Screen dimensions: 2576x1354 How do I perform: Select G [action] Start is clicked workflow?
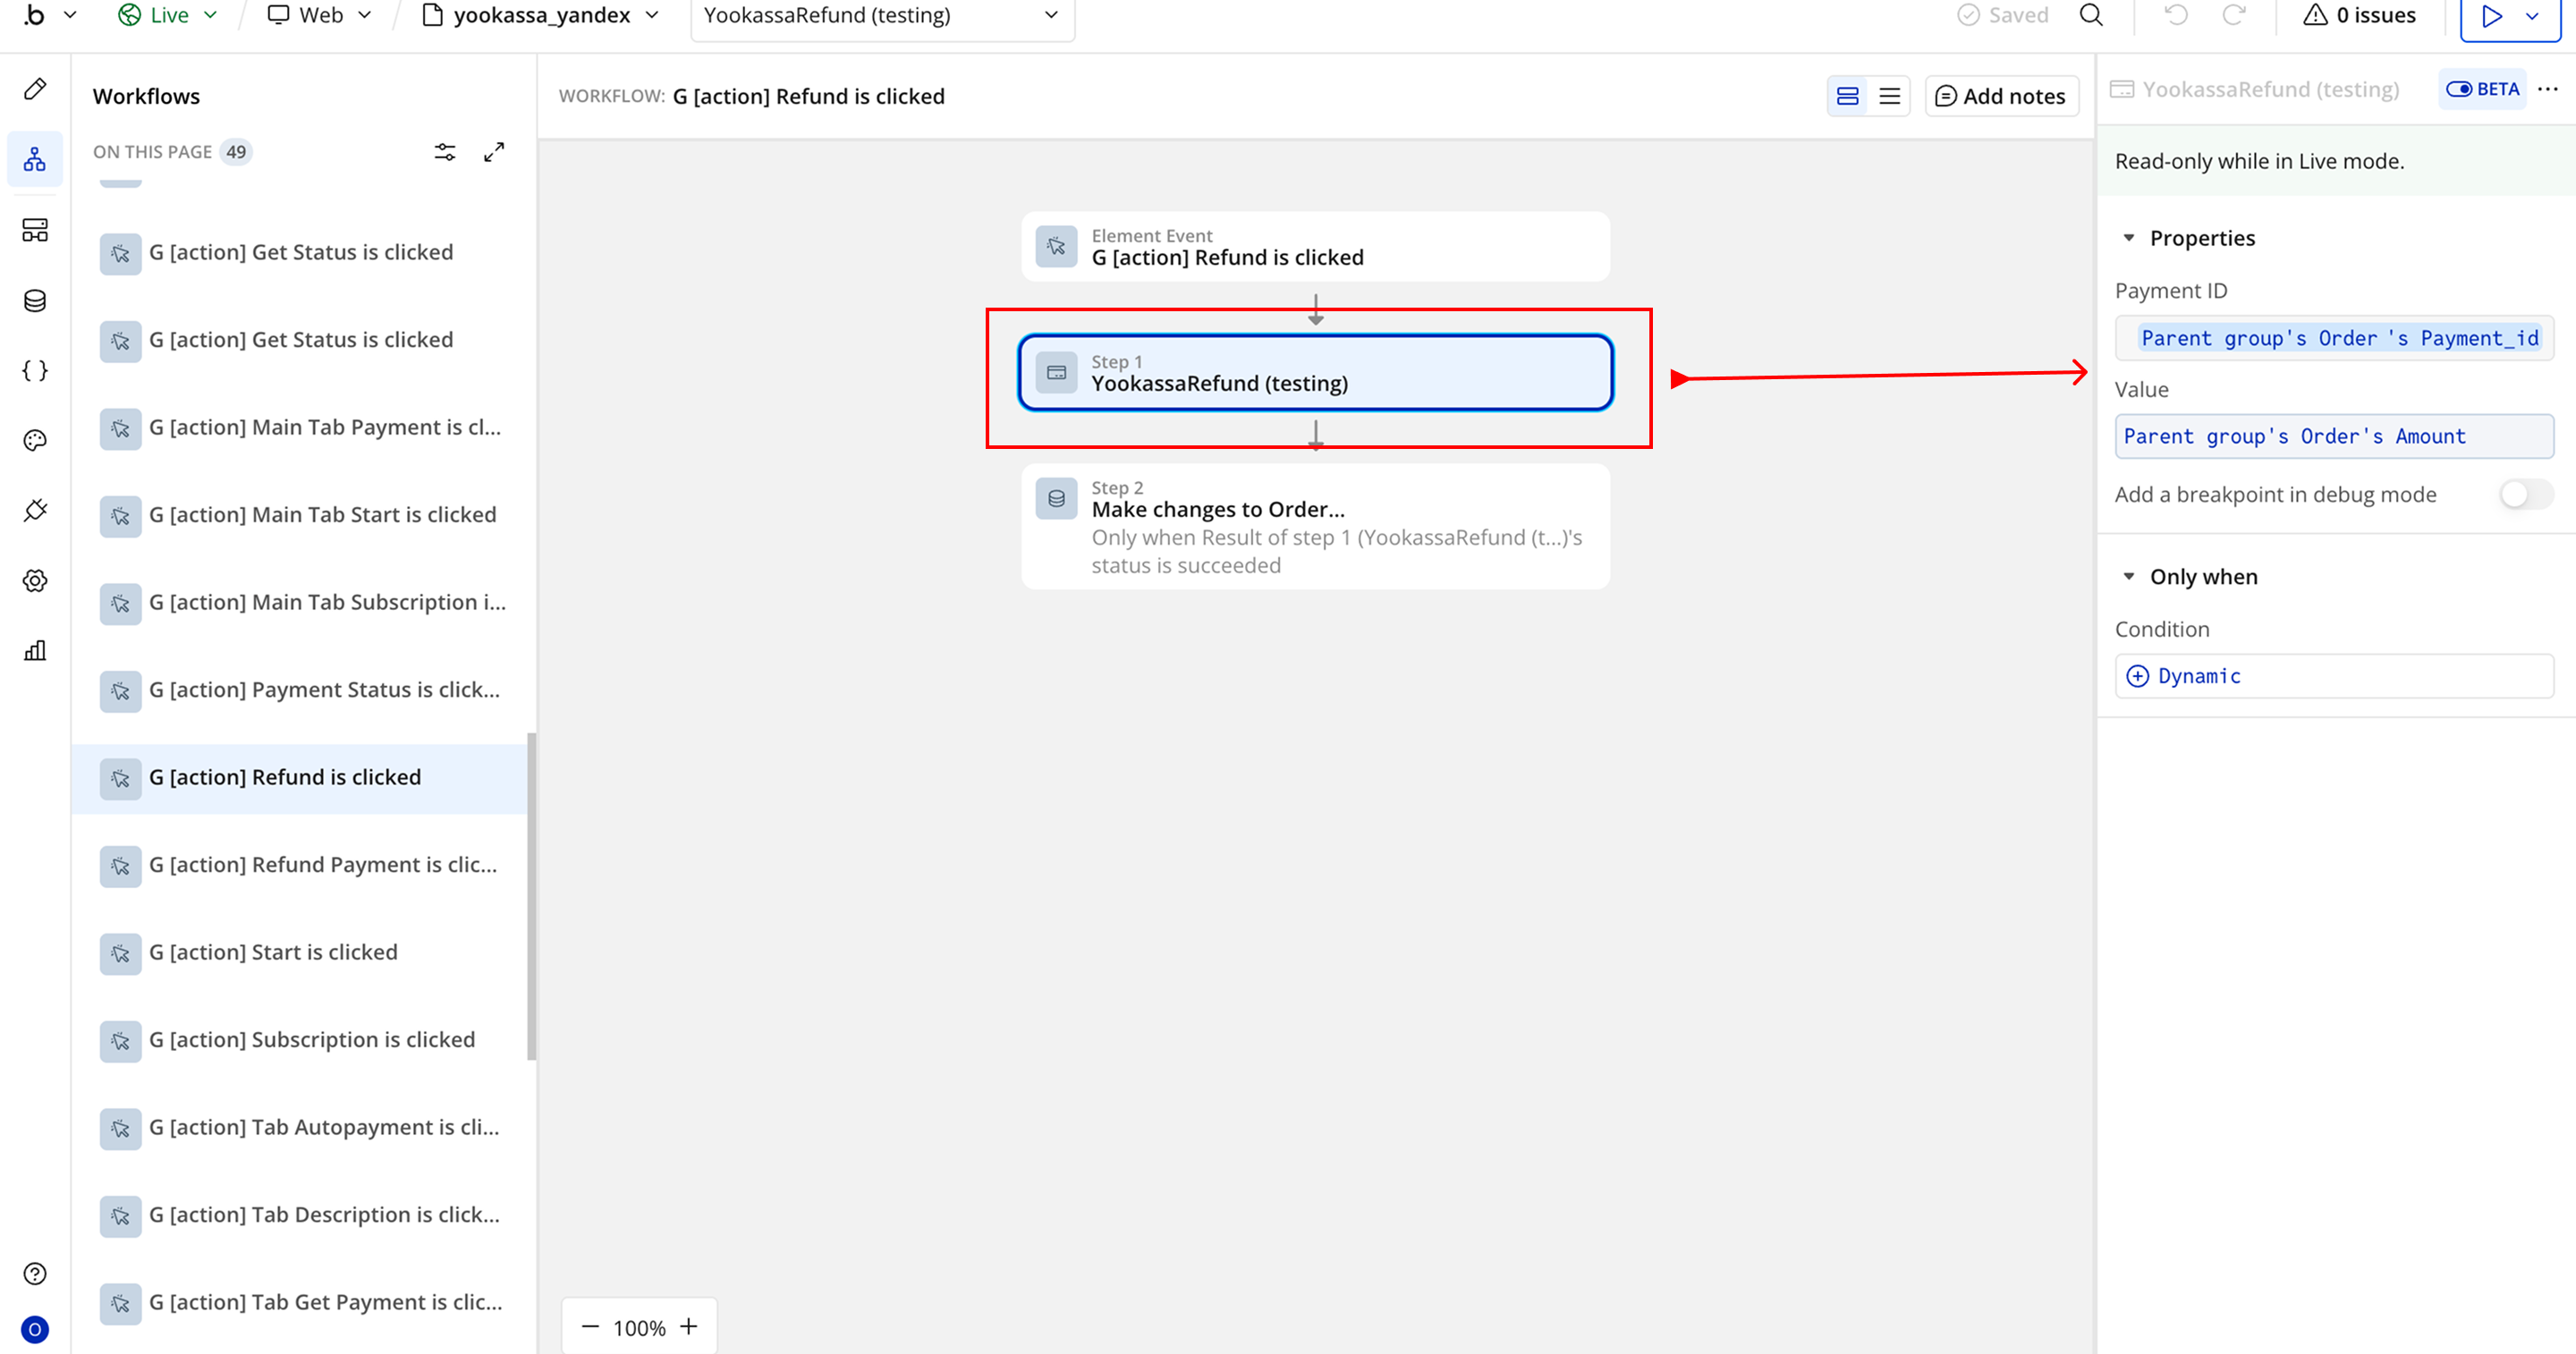tap(273, 952)
